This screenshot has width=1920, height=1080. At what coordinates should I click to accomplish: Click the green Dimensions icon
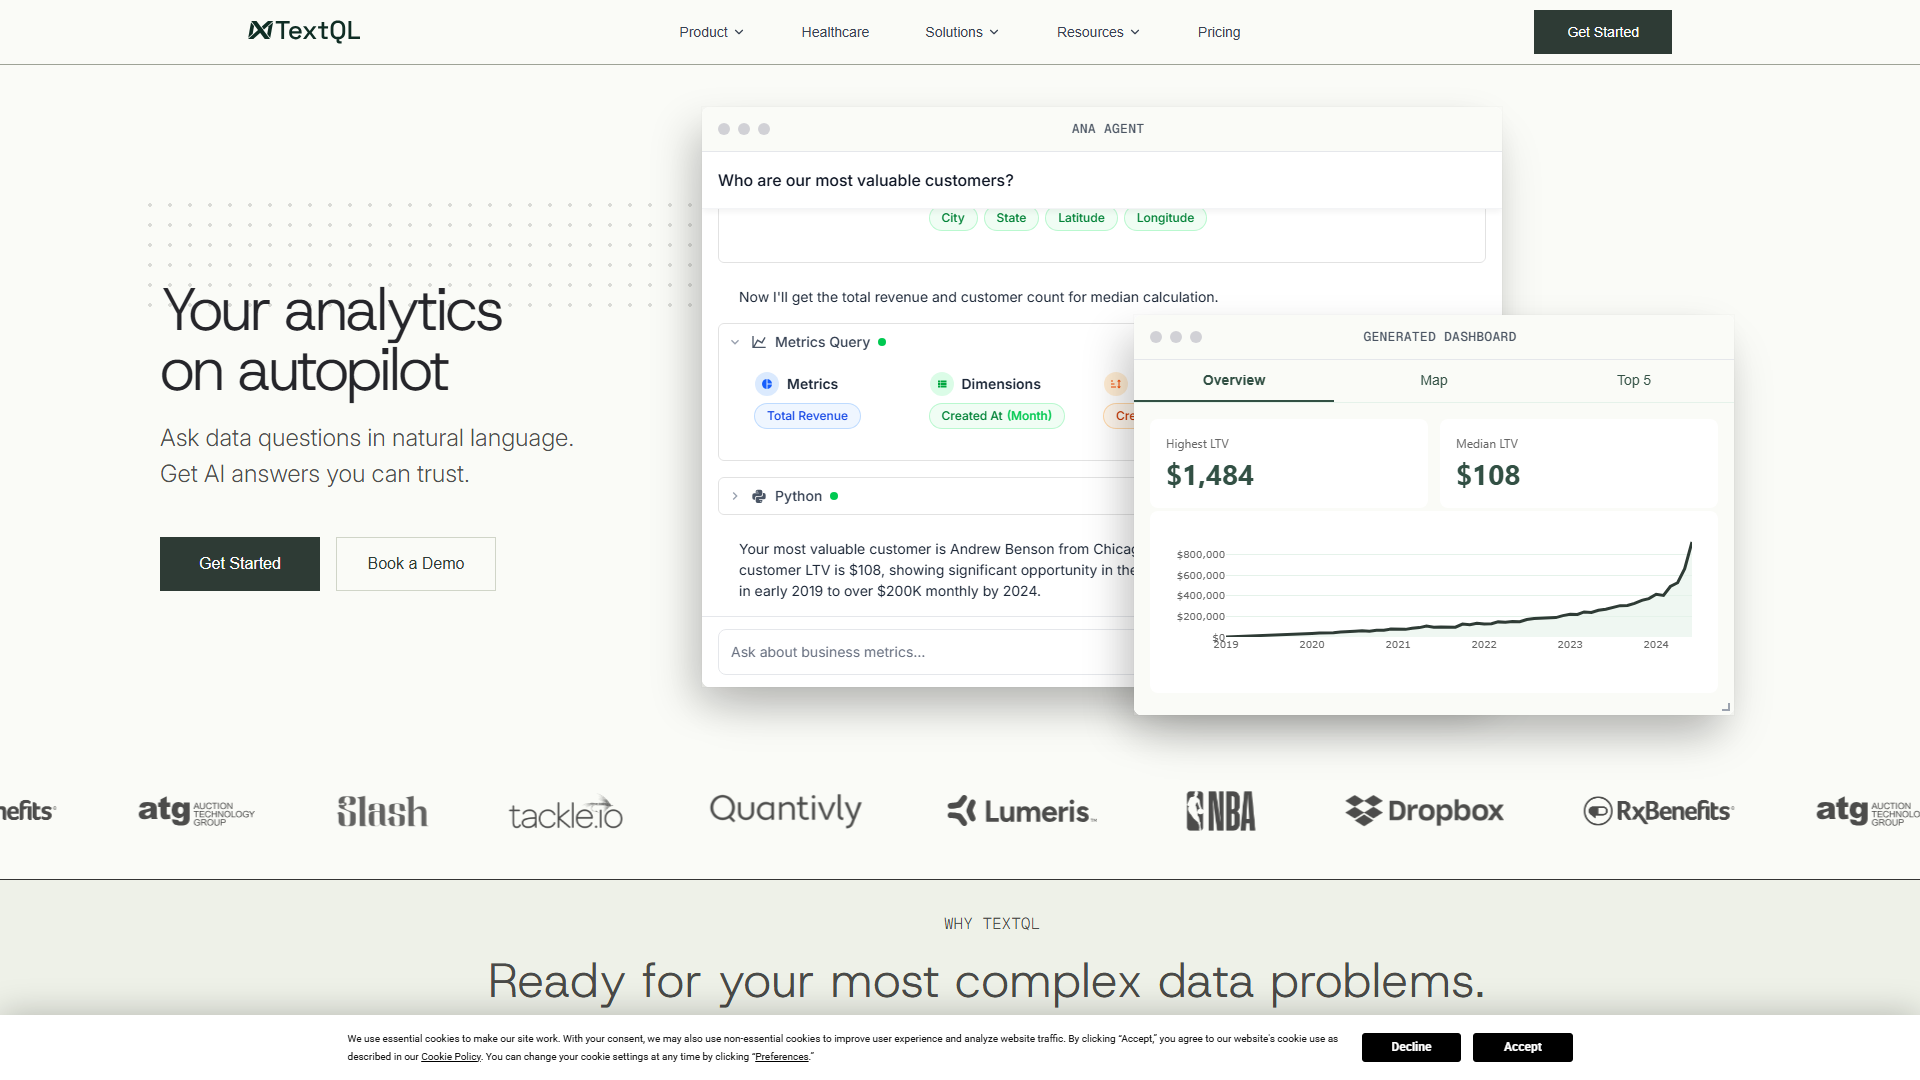pyautogui.click(x=941, y=384)
